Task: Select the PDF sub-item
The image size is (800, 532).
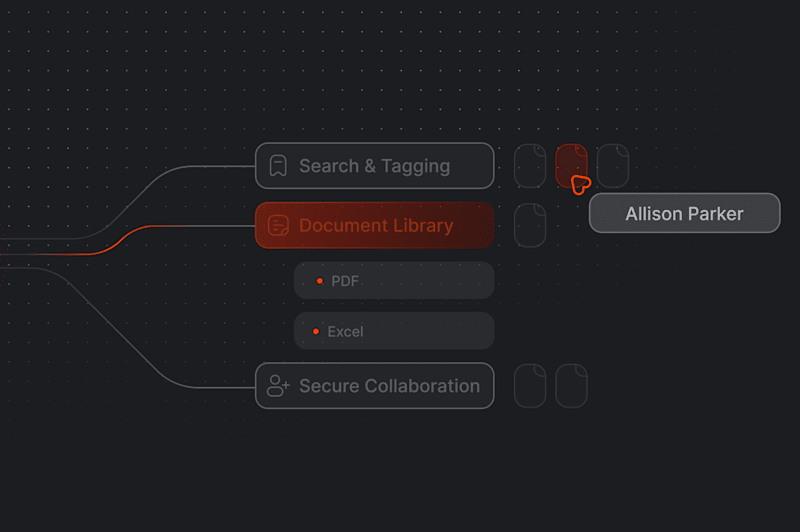Action: [394, 281]
